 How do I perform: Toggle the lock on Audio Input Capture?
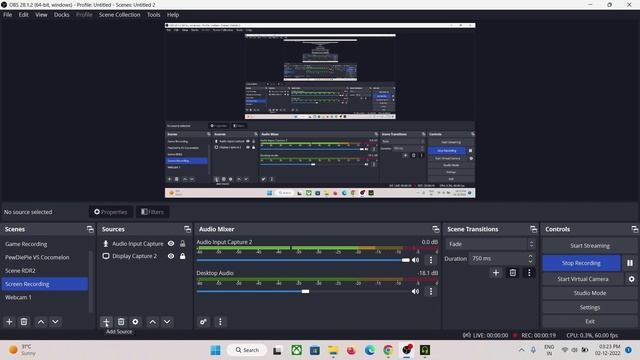coord(182,244)
